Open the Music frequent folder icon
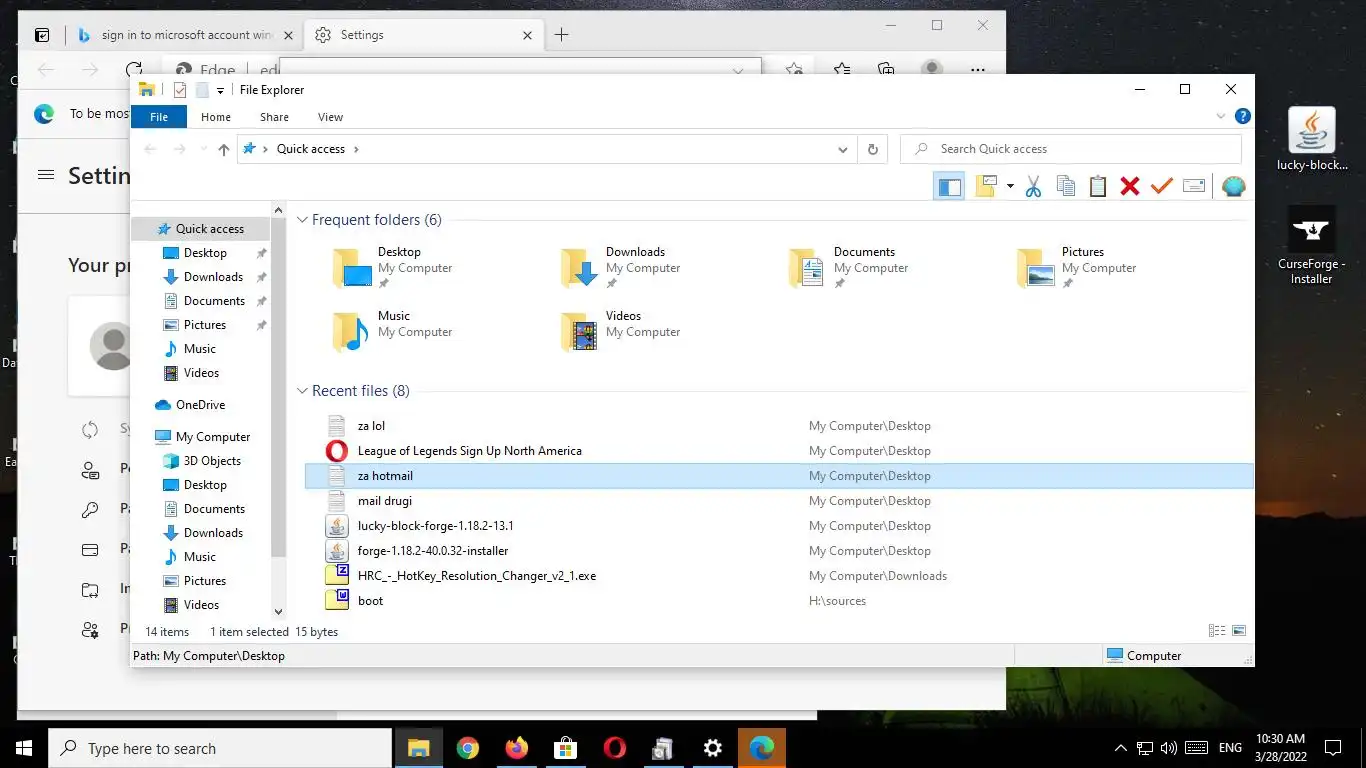 coord(350,331)
